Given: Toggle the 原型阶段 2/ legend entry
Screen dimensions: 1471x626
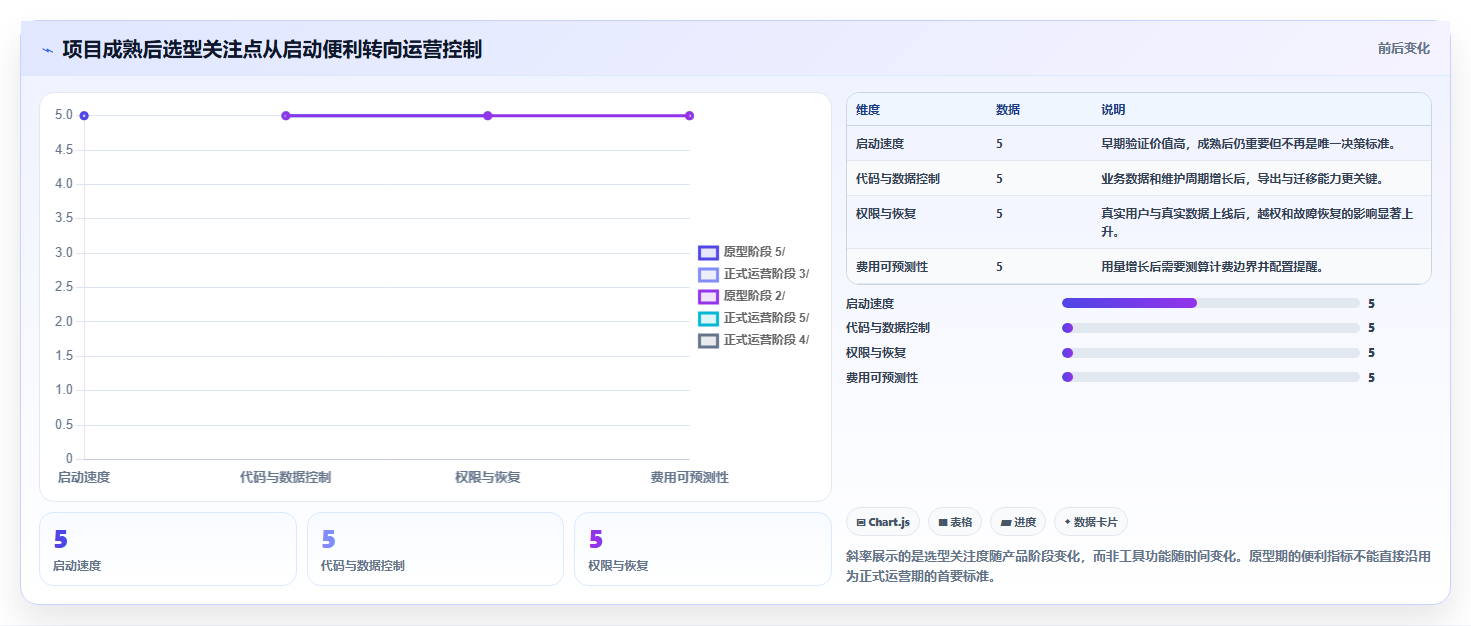Looking at the screenshot, I should pyautogui.click(x=740, y=296).
